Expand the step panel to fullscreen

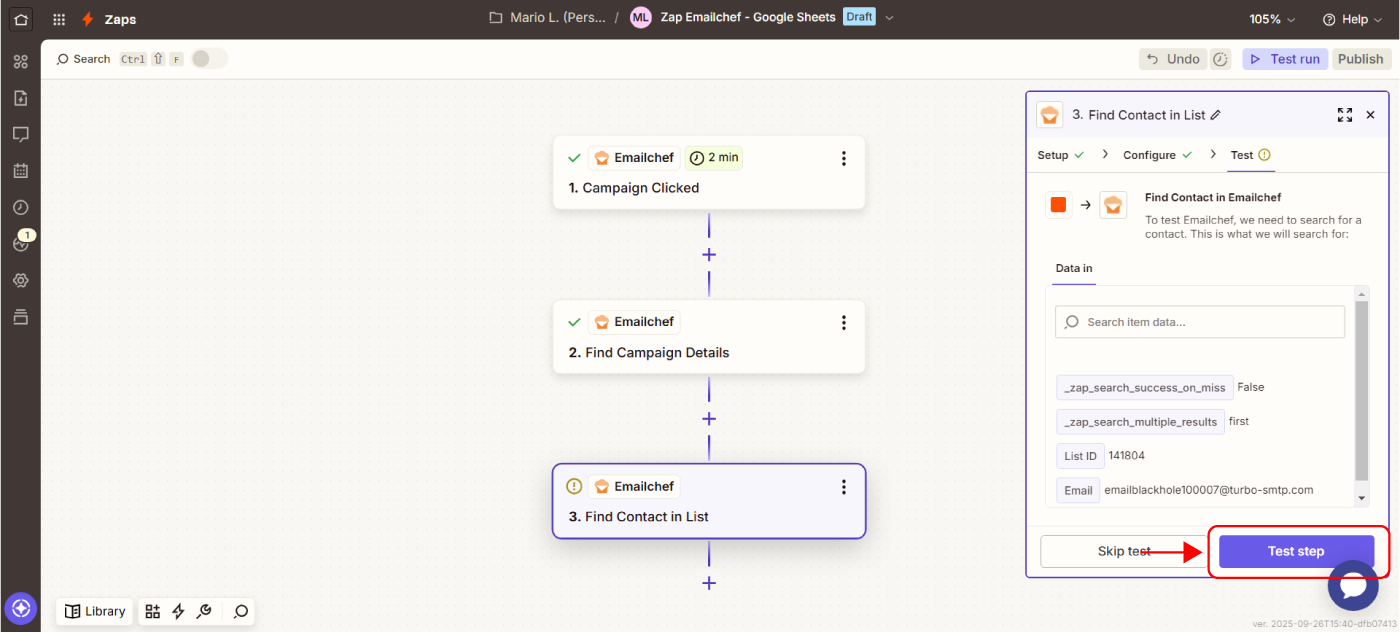tap(1345, 115)
